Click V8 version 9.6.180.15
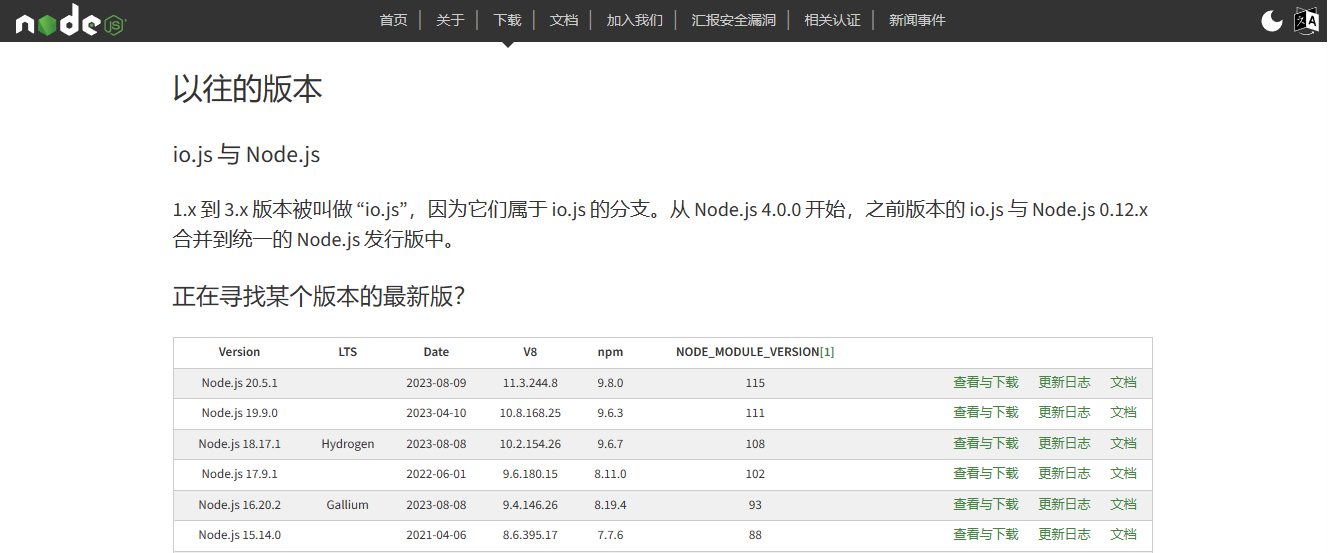 pyautogui.click(x=530, y=474)
